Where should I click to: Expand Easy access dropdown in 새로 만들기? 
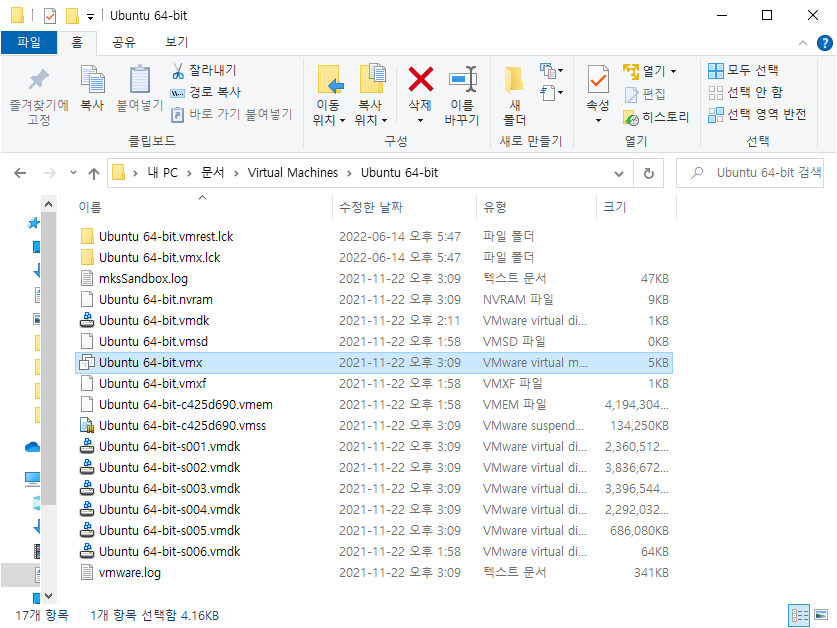click(x=551, y=92)
